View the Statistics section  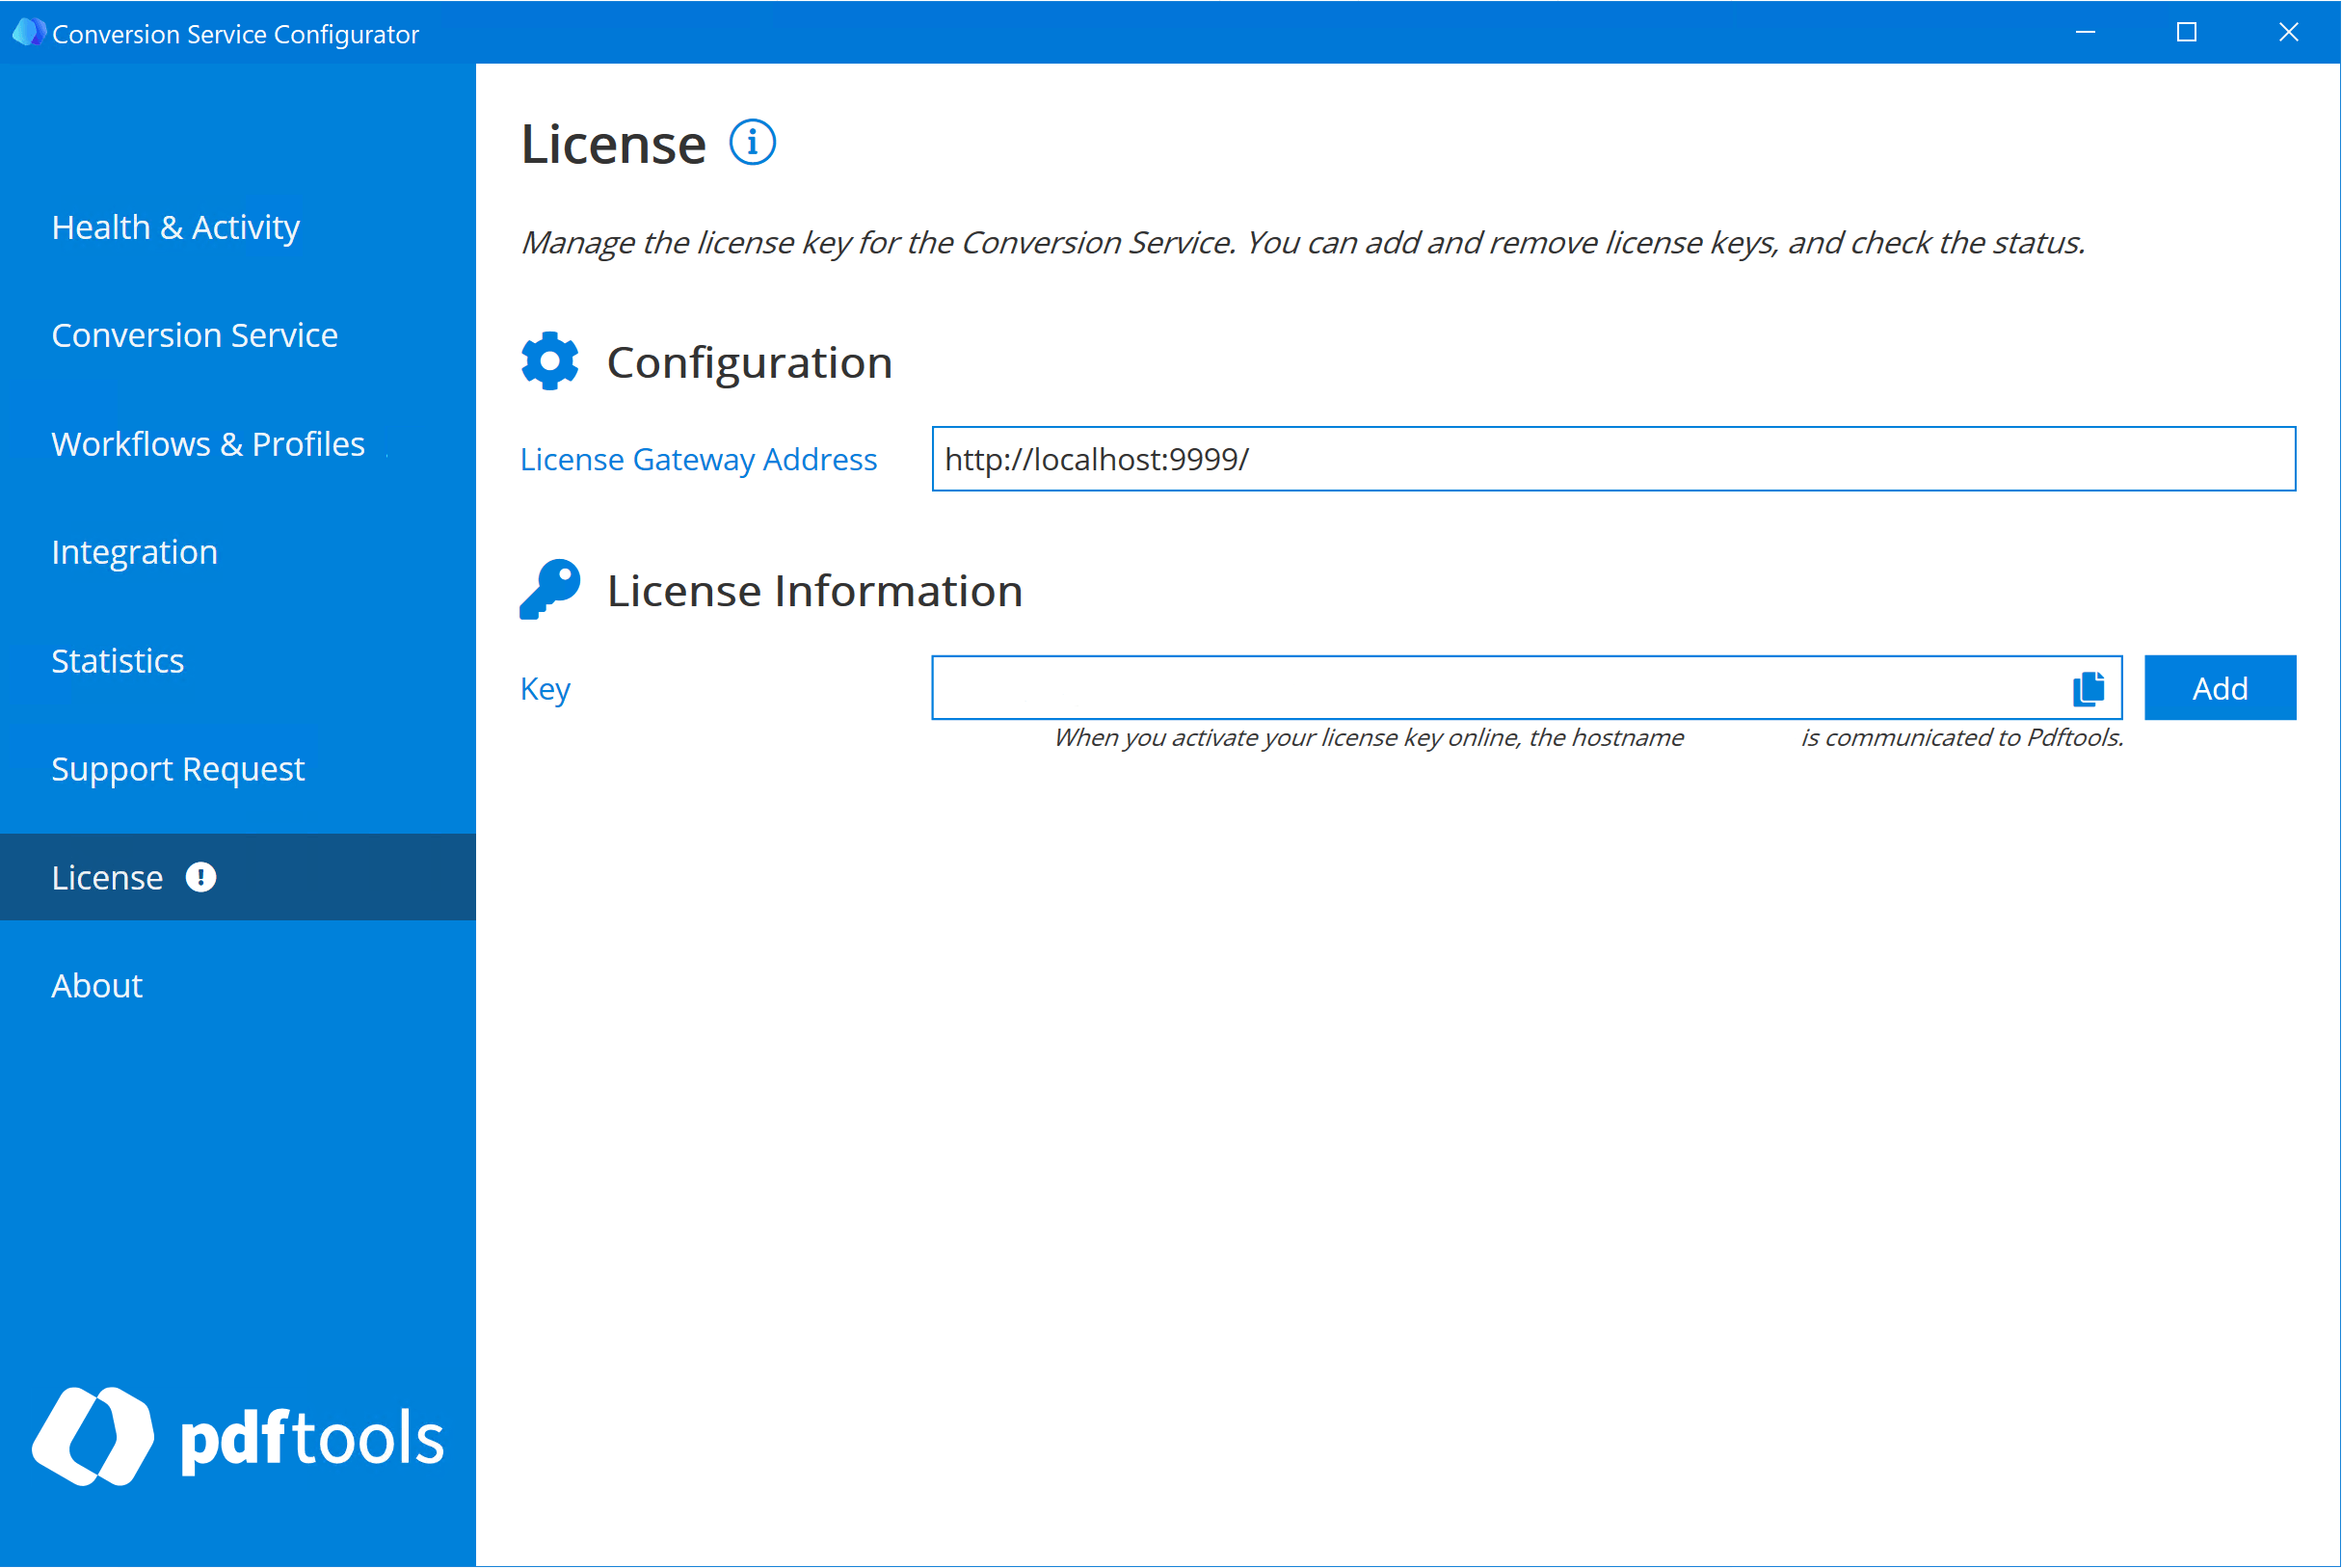click(x=117, y=660)
